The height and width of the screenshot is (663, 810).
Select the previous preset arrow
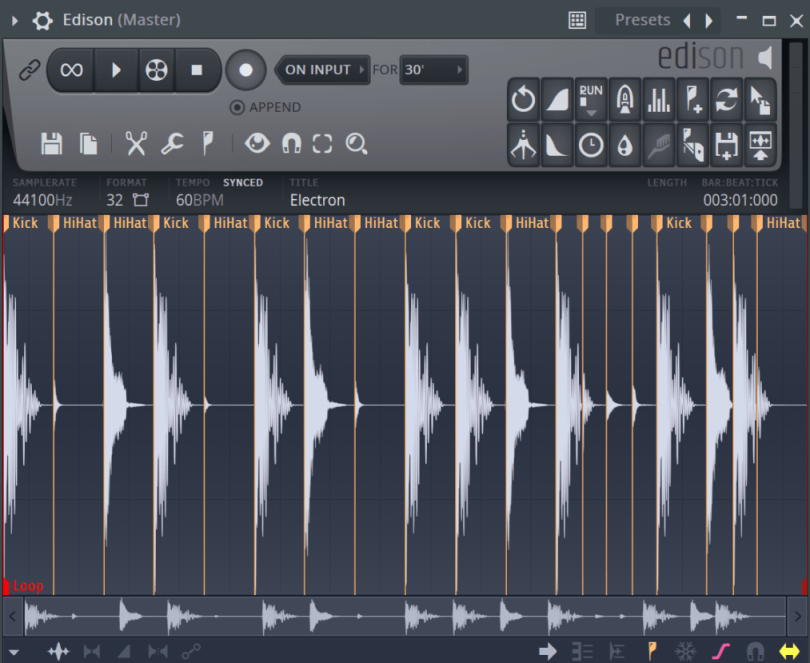coord(687,21)
